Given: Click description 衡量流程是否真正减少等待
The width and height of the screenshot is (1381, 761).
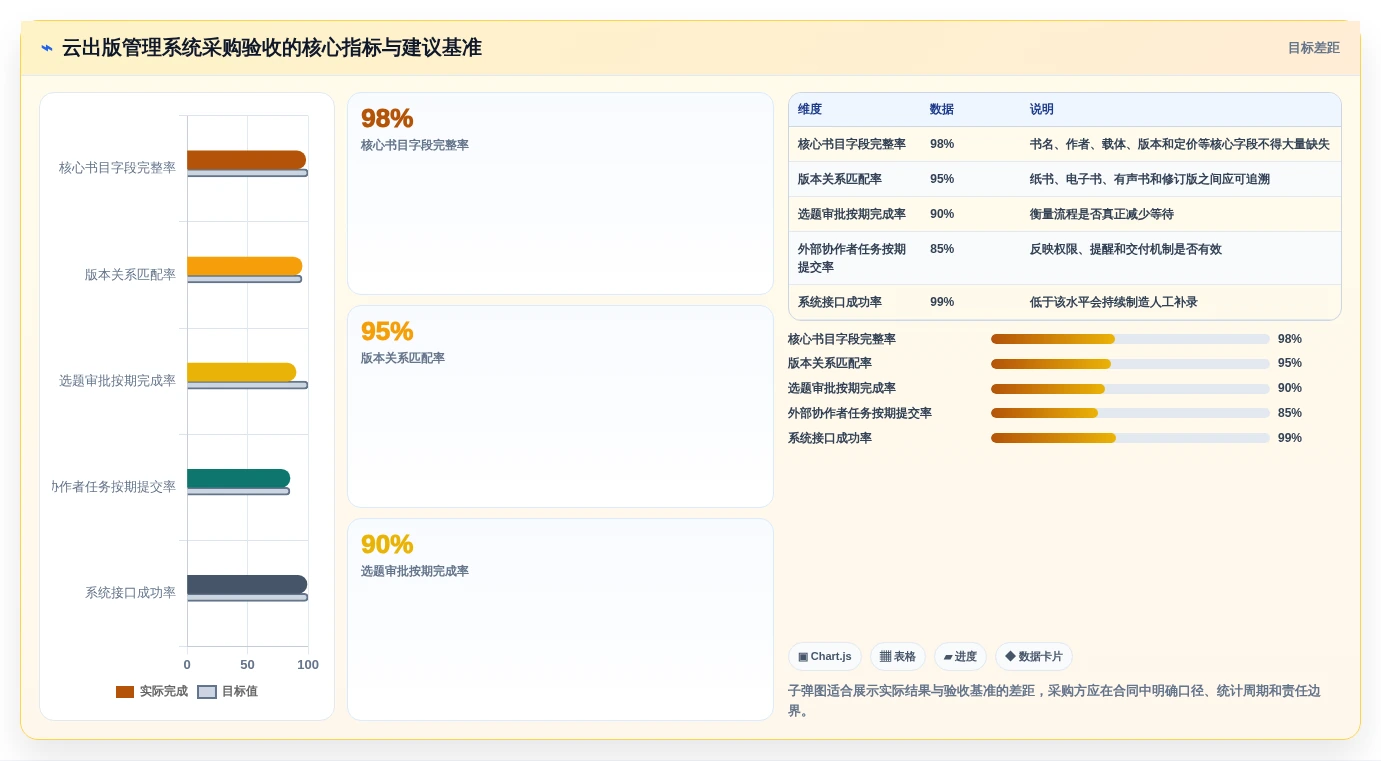Looking at the screenshot, I should click(1102, 215).
